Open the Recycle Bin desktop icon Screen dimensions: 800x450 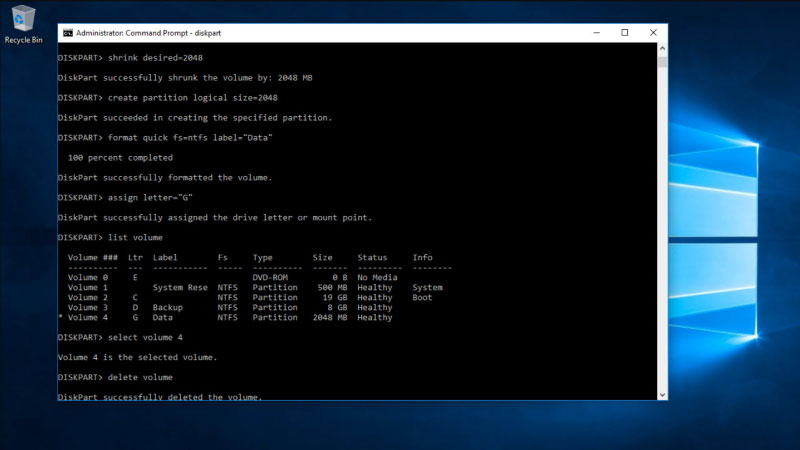(x=23, y=22)
